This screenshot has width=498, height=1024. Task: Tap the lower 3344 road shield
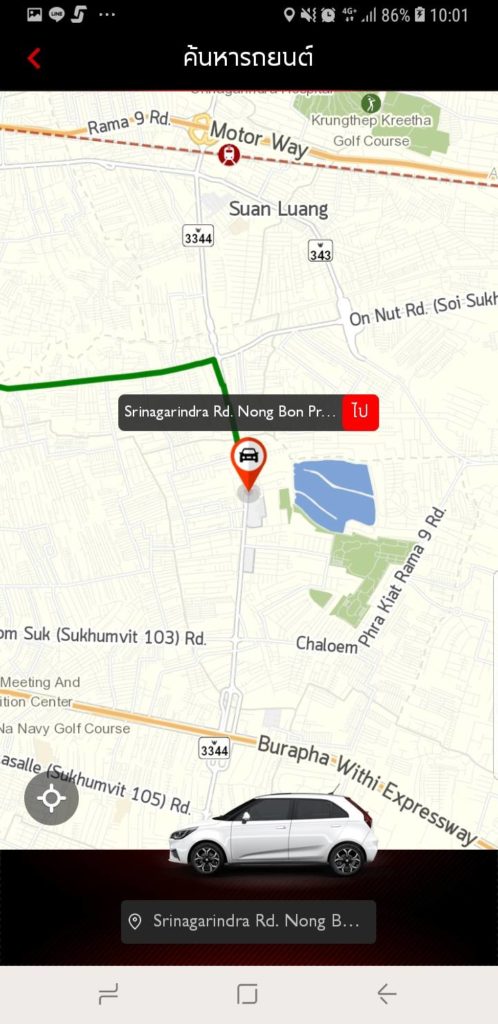coord(214,748)
